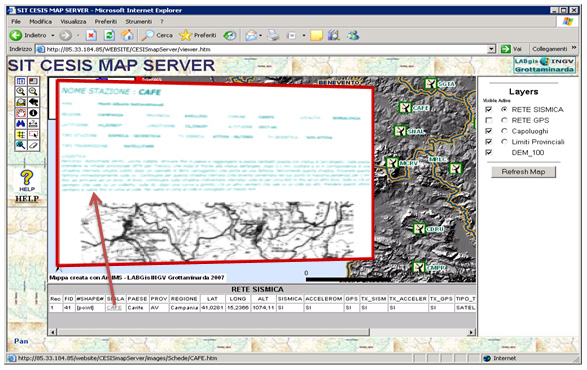Set RETE SISMICA as active layer
This screenshot has height=370, width=587.
point(504,109)
